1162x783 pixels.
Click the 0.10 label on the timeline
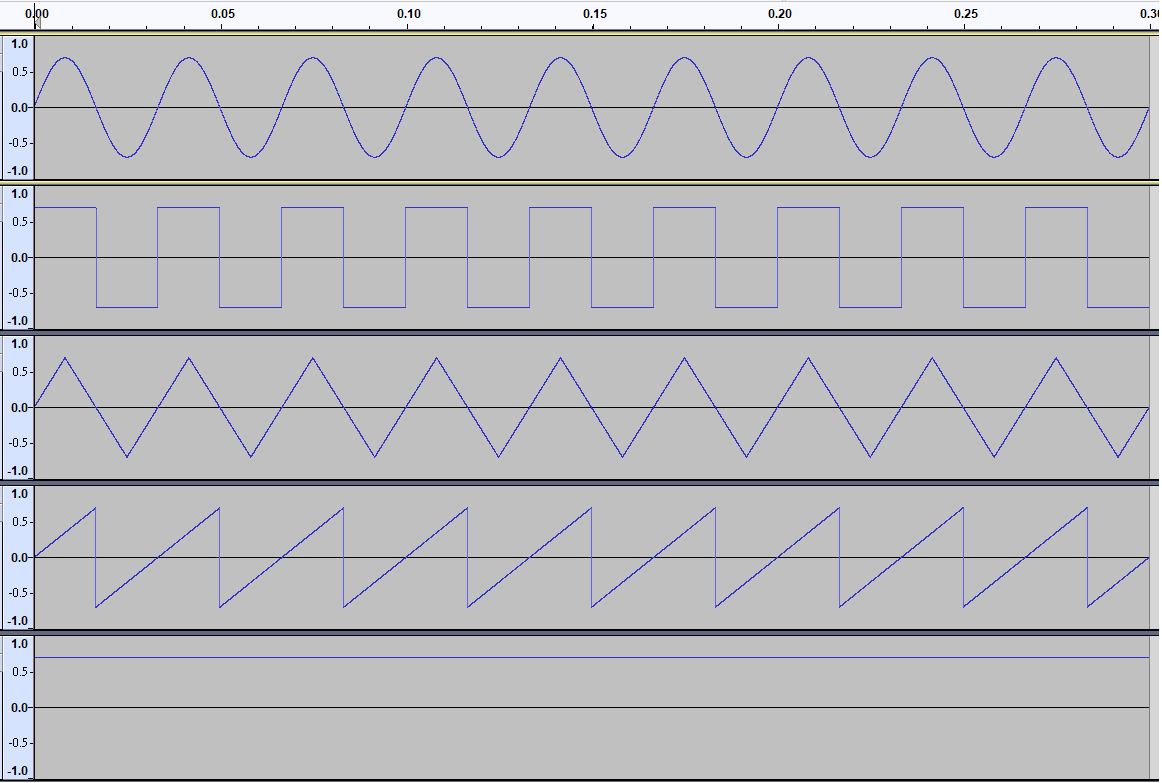coord(410,15)
